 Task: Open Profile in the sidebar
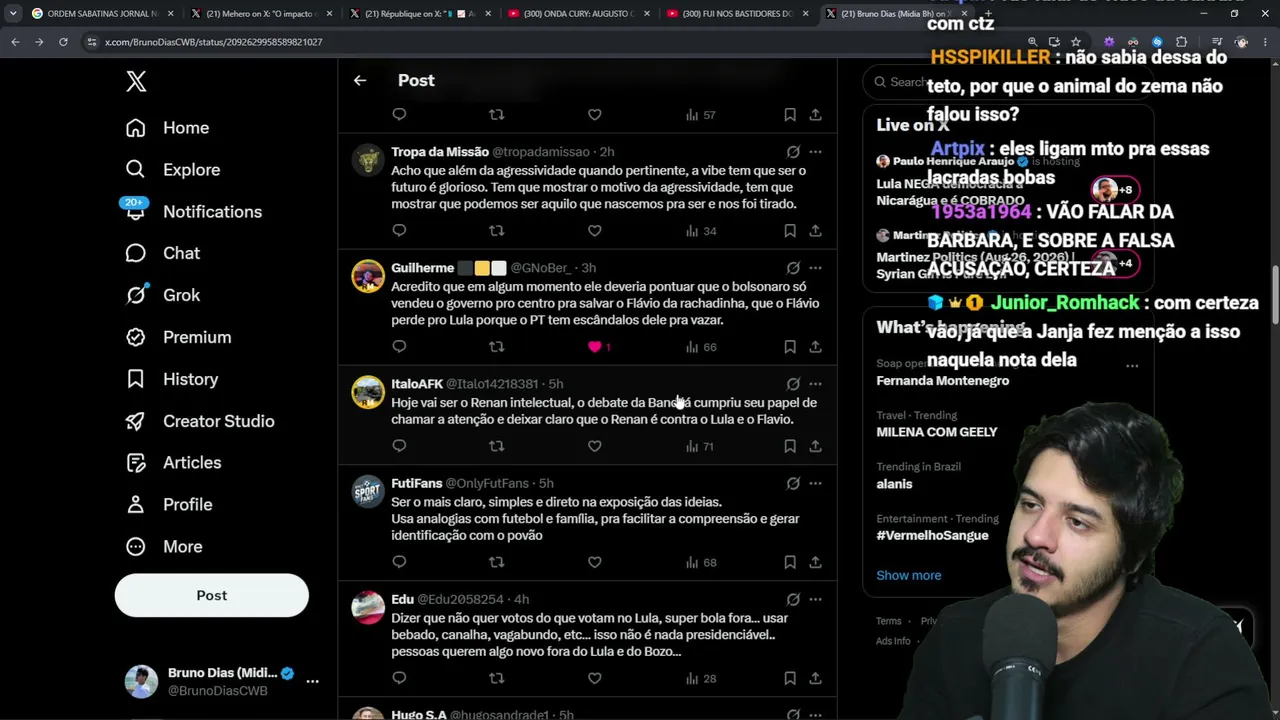click(x=168, y=505)
